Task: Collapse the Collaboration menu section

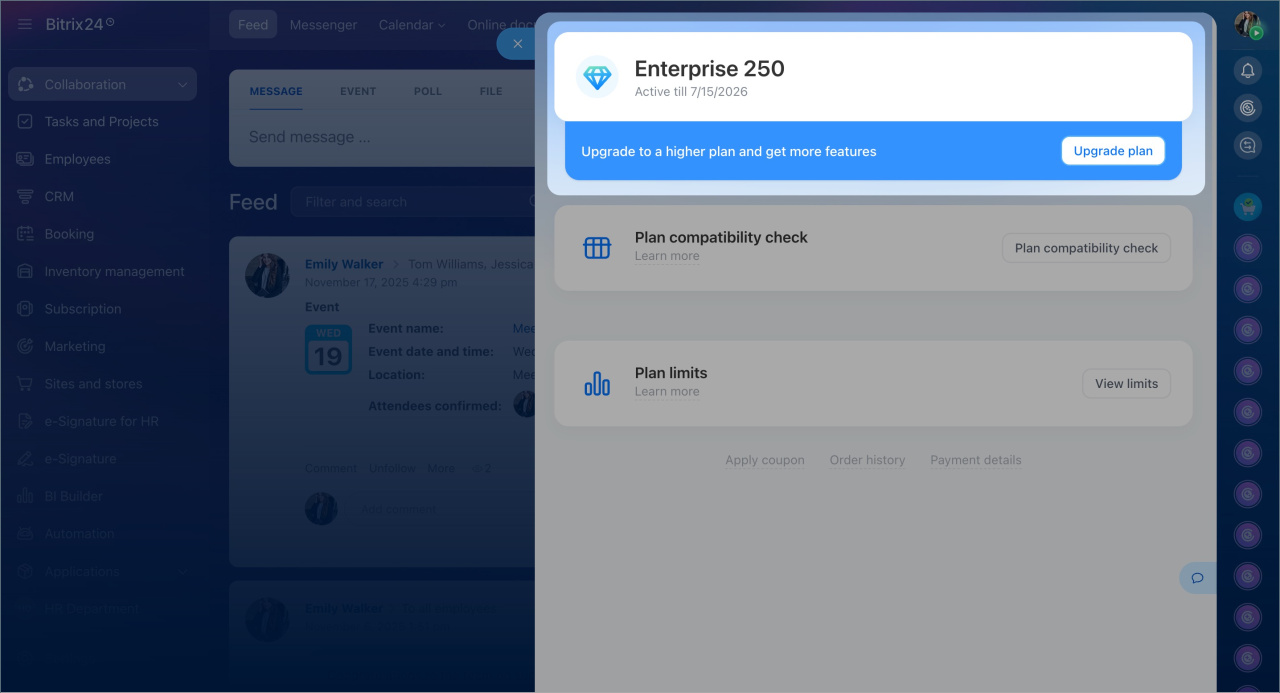Action: point(182,85)
